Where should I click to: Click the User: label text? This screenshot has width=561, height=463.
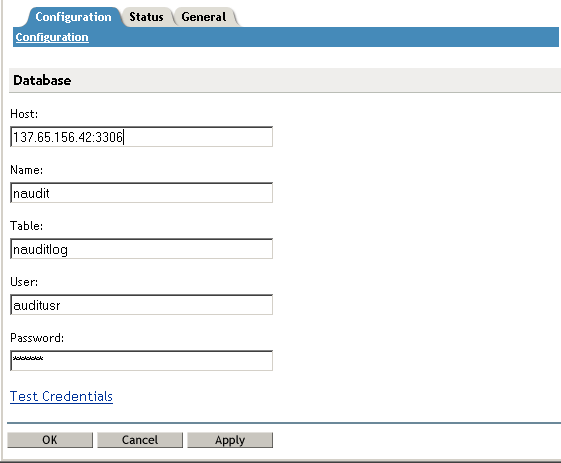click(x=24, y=282)
